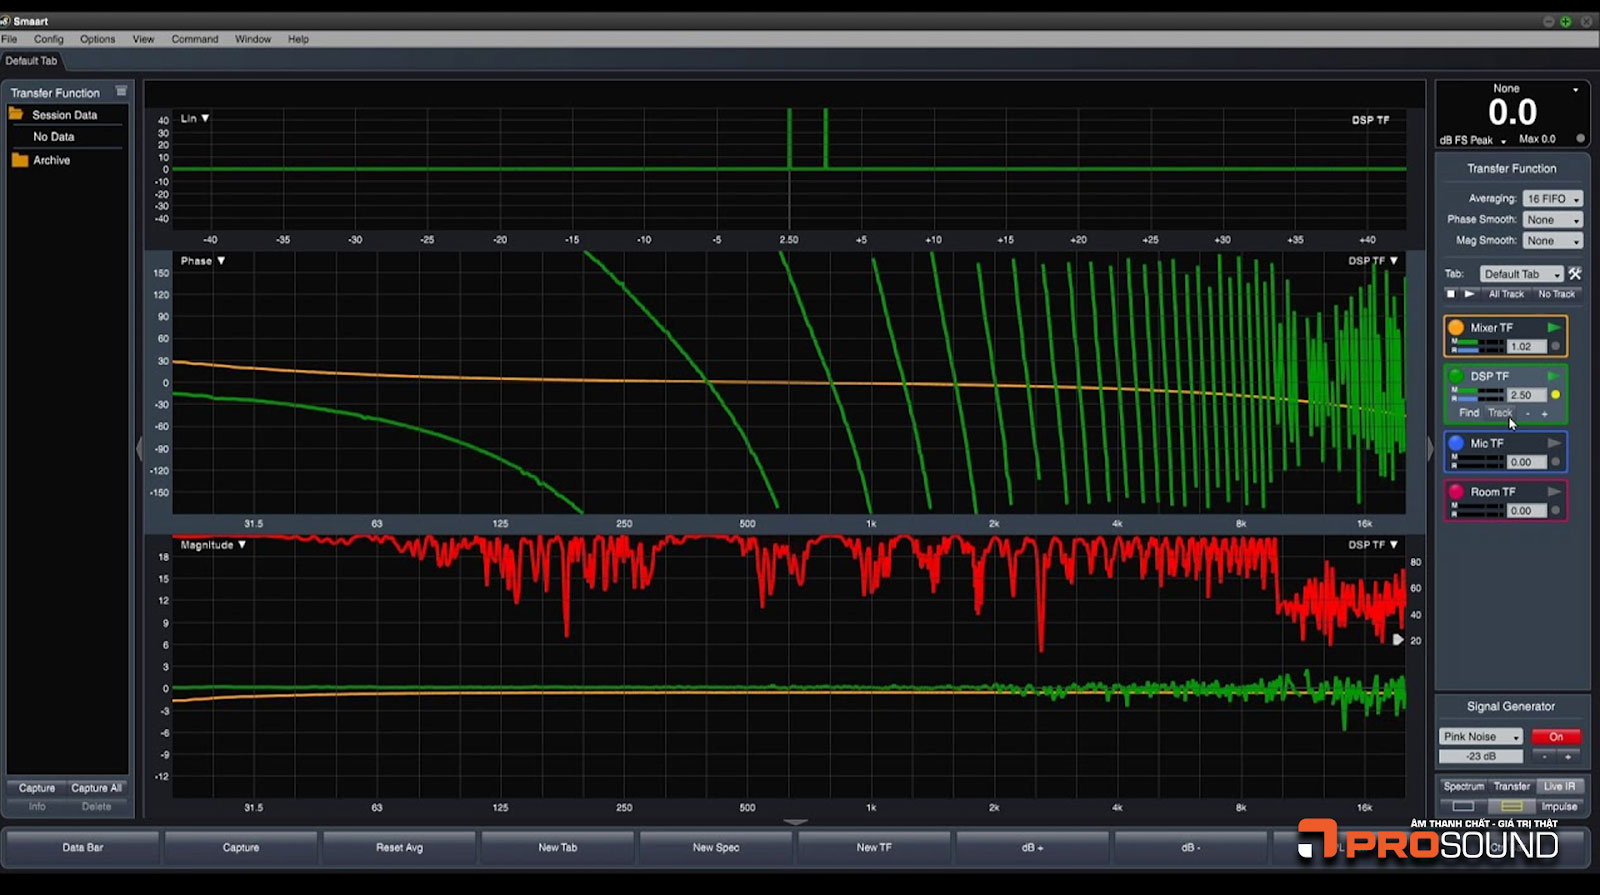This screenshot has height=895, width=1600.
Task: Expand the Phase Smooth dropdown
Action: [x=1552, y=220]
